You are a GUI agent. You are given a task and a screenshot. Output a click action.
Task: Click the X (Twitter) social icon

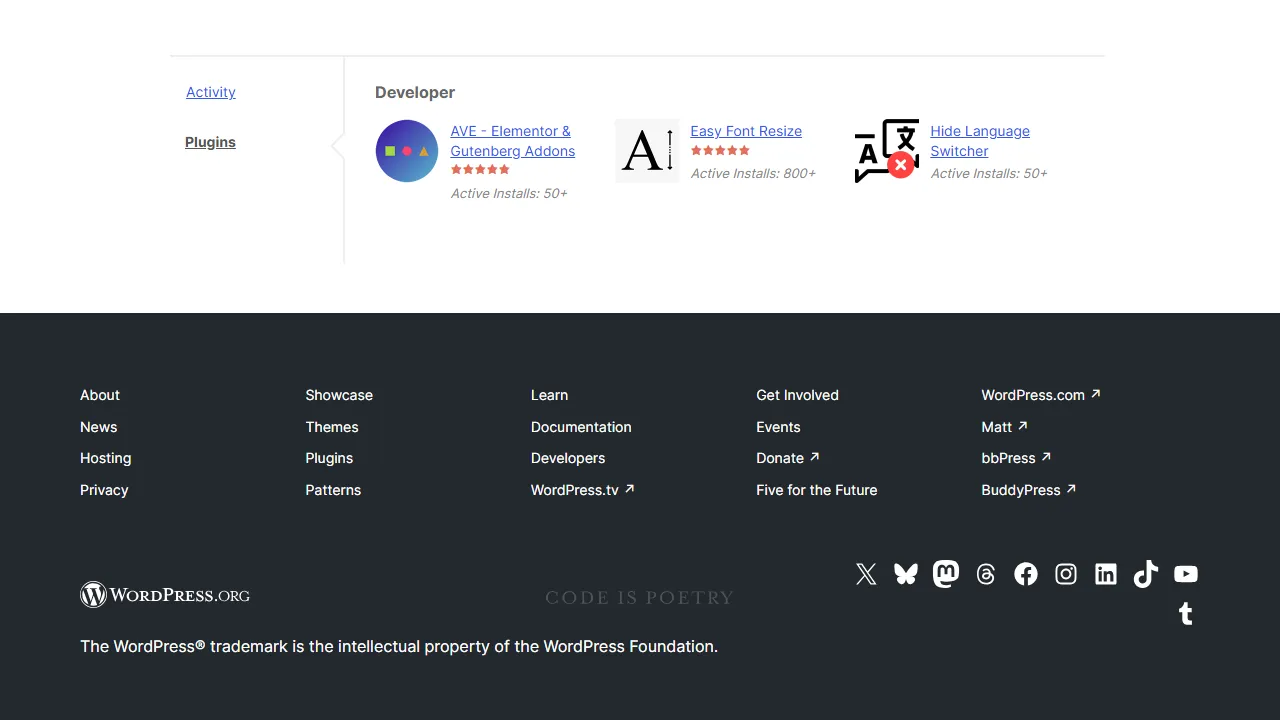(x=866, y=574)
